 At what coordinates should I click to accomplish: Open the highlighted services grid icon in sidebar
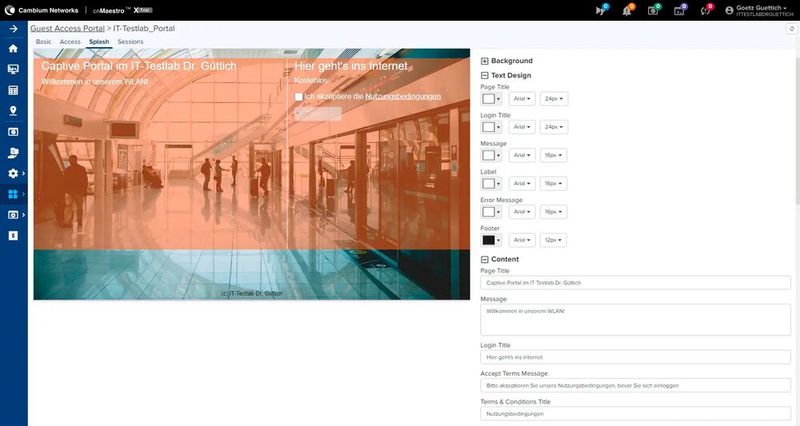coord(13,194)
